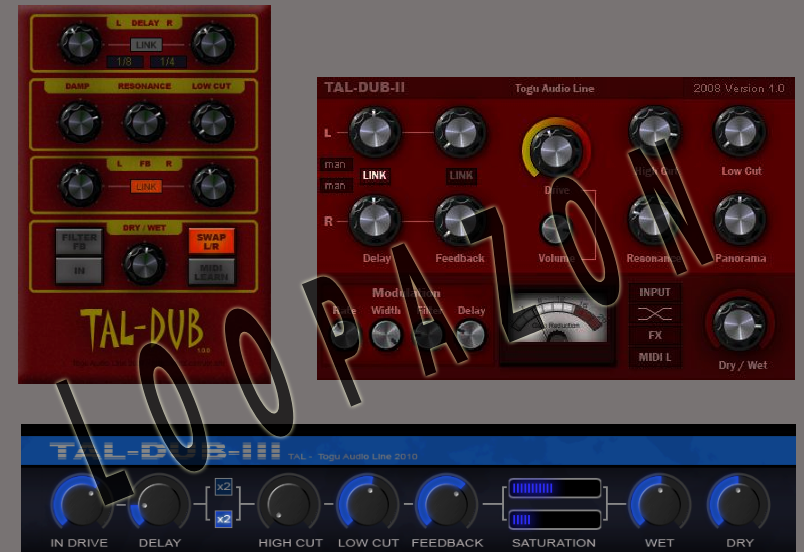804x552 pixels.
Task: Toggle the highlighted lower x2 button
Action: 224,519
